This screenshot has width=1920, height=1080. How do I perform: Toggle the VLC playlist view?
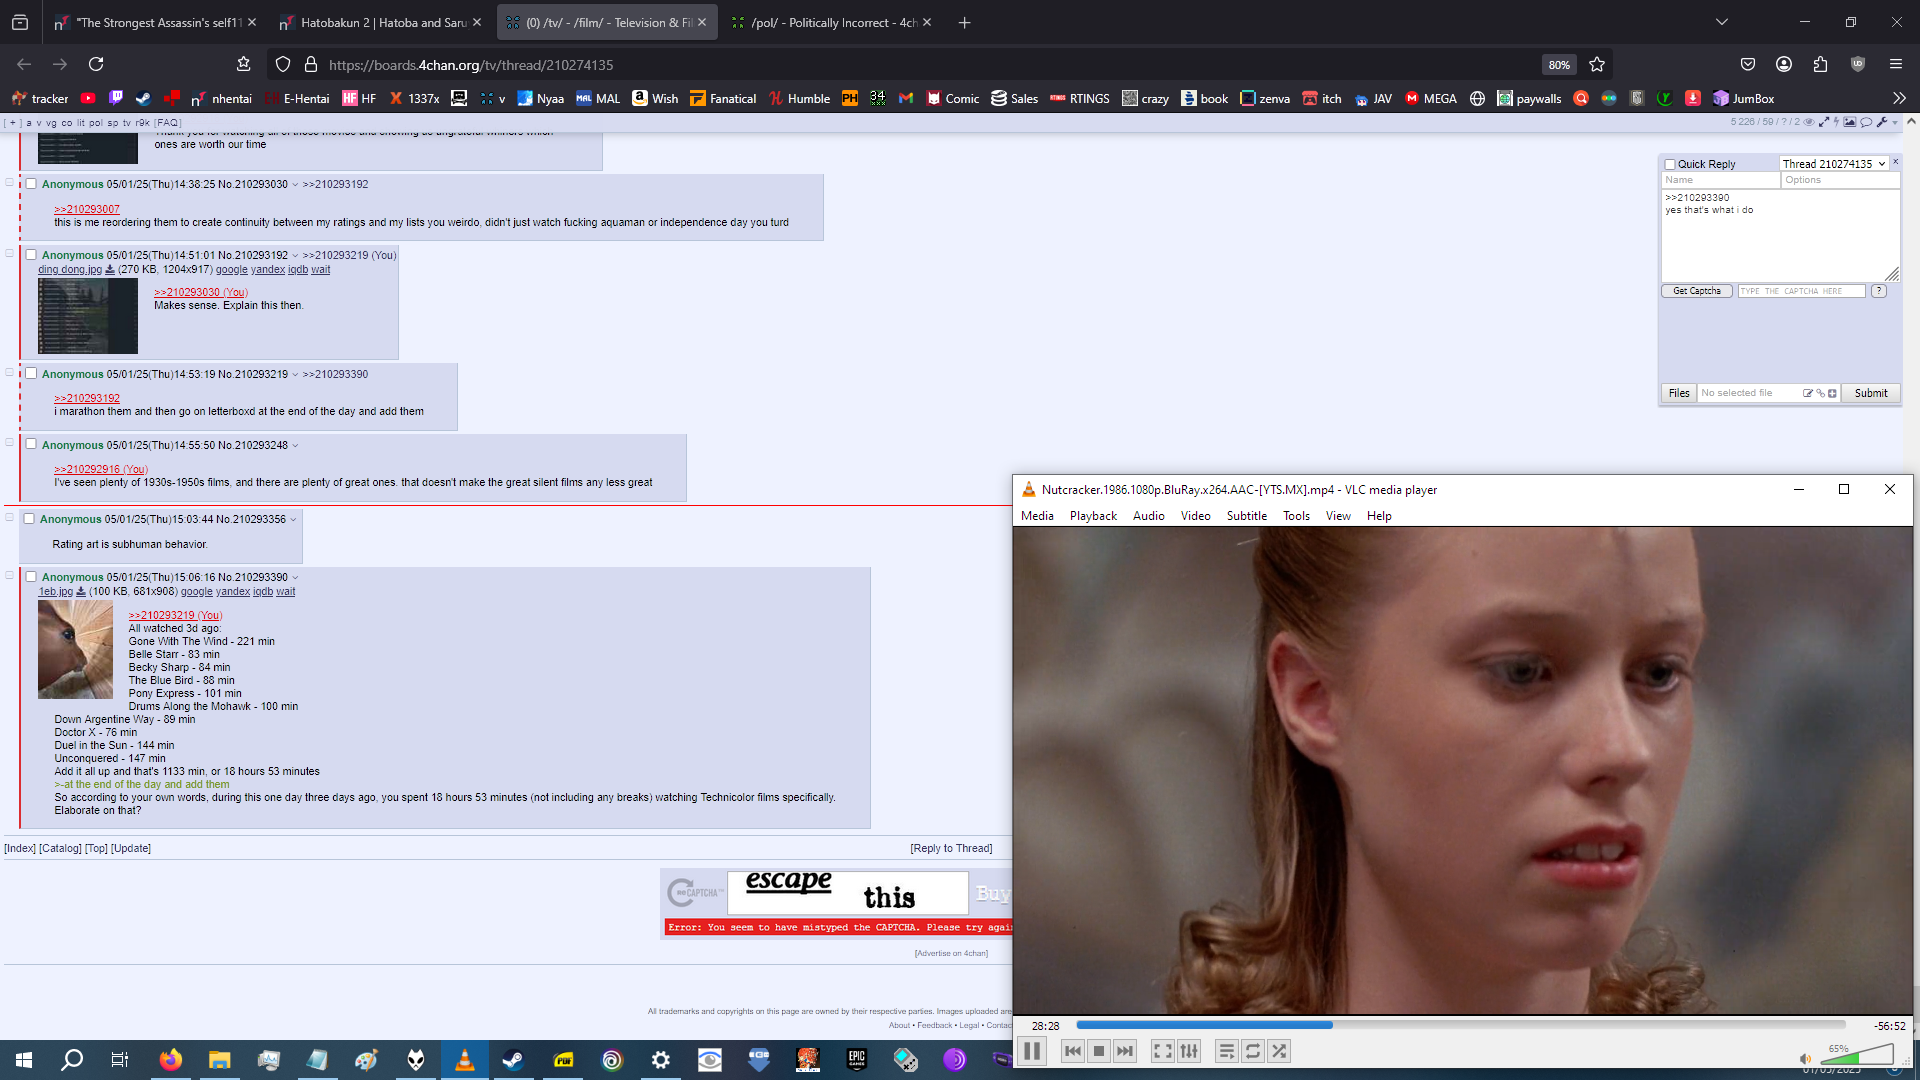[x=1226, y=1051]
